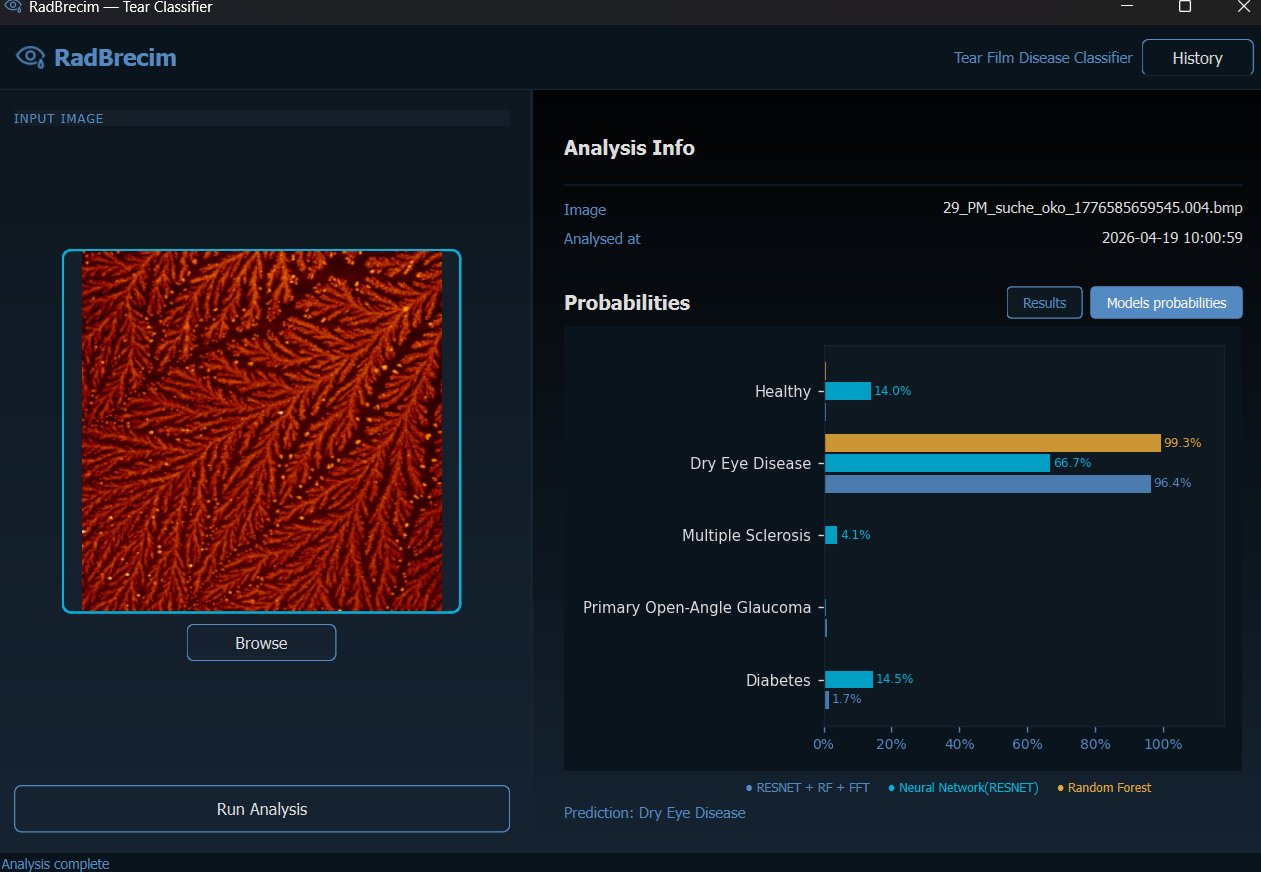This screenshot has height=872, width=1261.
Task: Toggle RESNET + RF + FFT legend entry
Action: (808, 788)
